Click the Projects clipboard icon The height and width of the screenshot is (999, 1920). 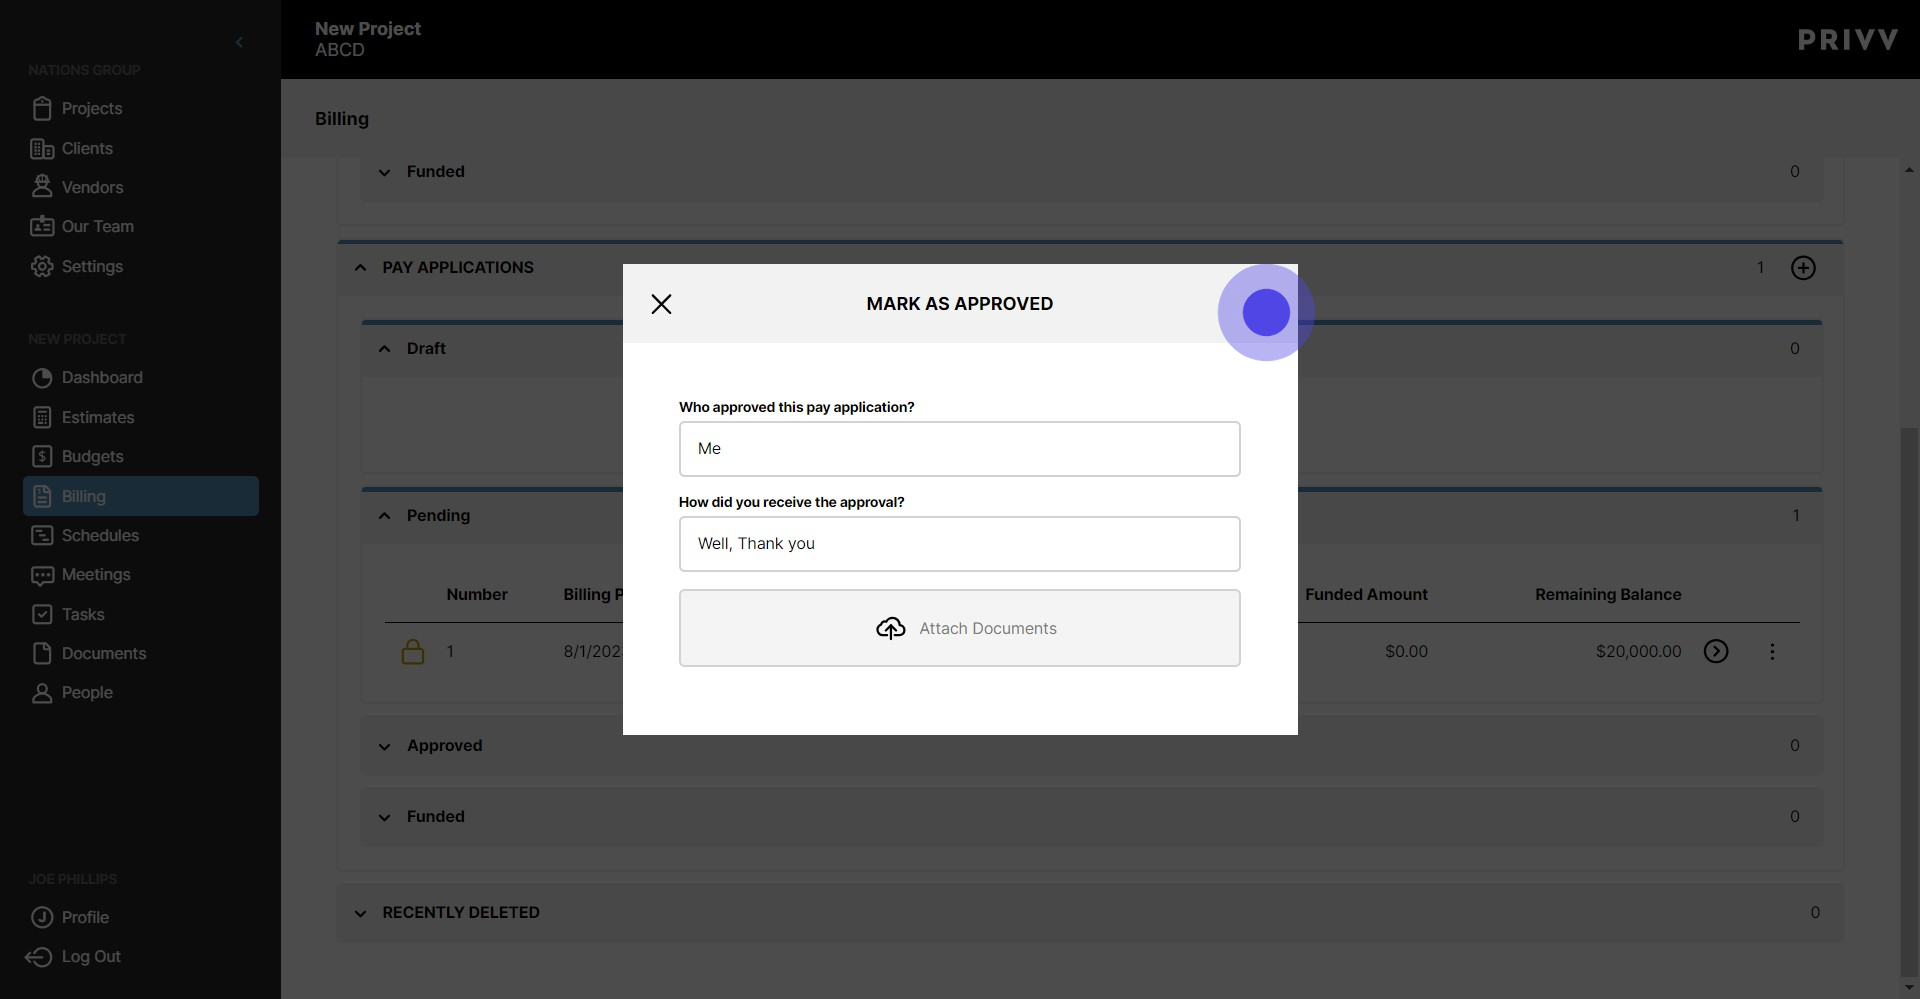coord(42,108)
